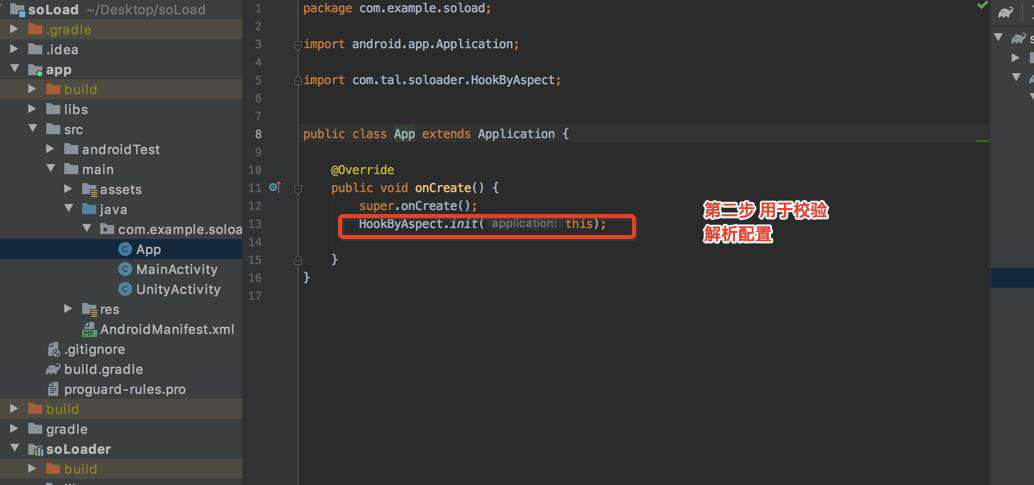1034x485 pixels.
Task: Click the @Override annotation
Action: tap(363, 170)
